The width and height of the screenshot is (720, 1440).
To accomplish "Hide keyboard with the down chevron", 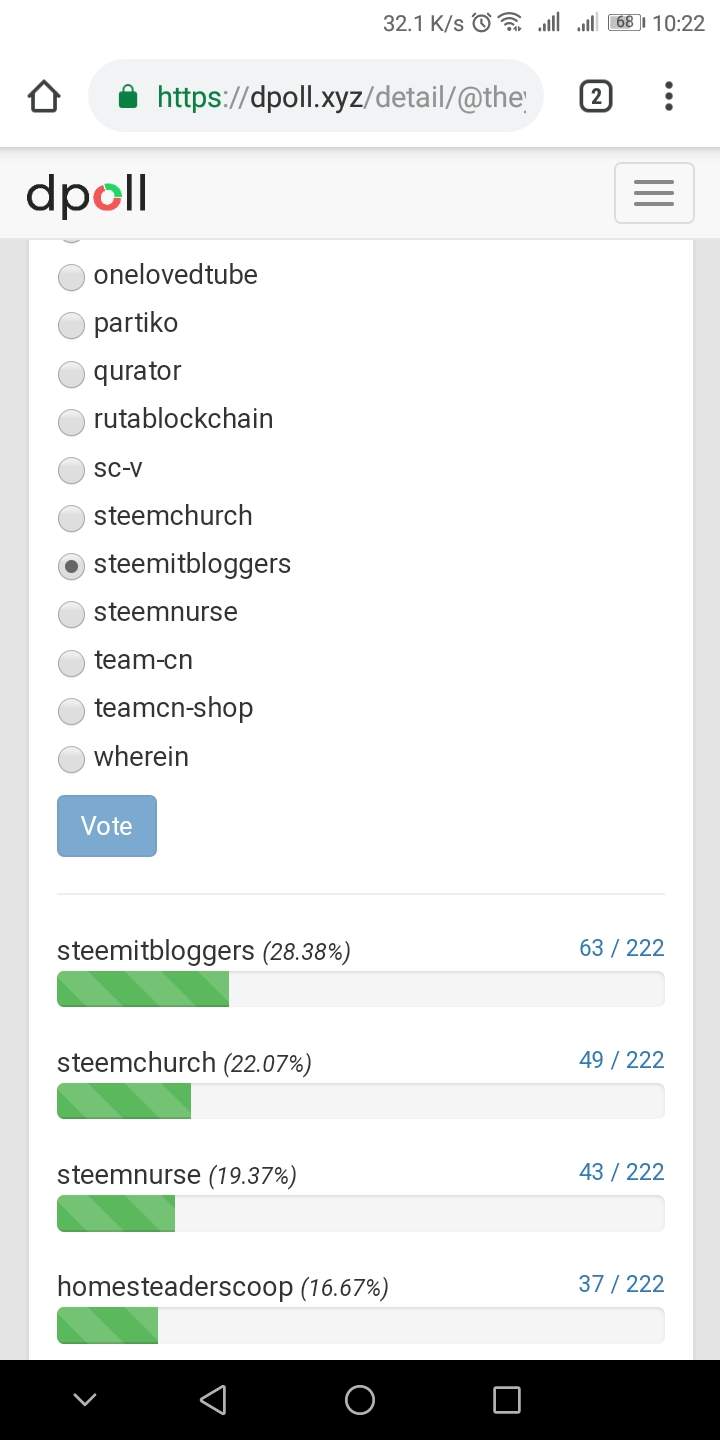I will [85, 1400].
